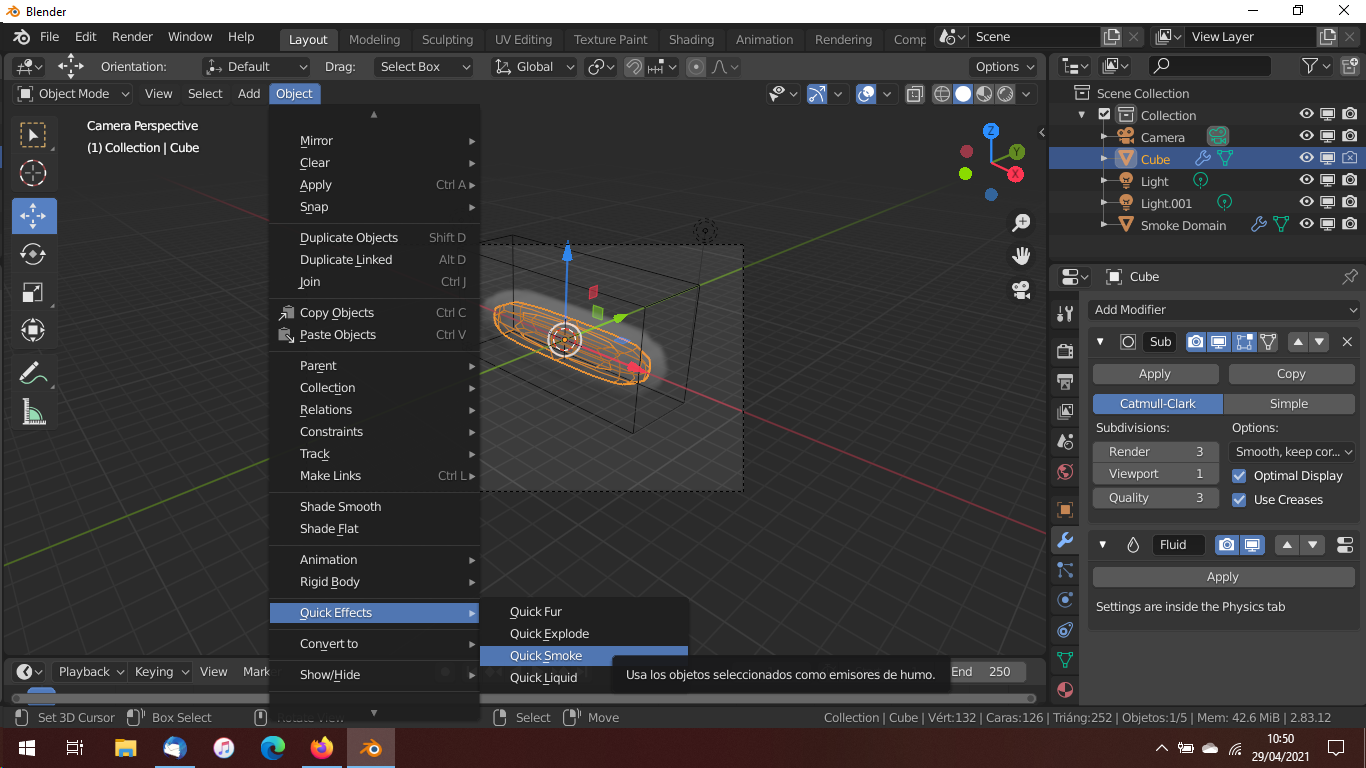Open the Global transform orientation dropdown
This screenshot has height=768, width=1366.
click(535, 67)
